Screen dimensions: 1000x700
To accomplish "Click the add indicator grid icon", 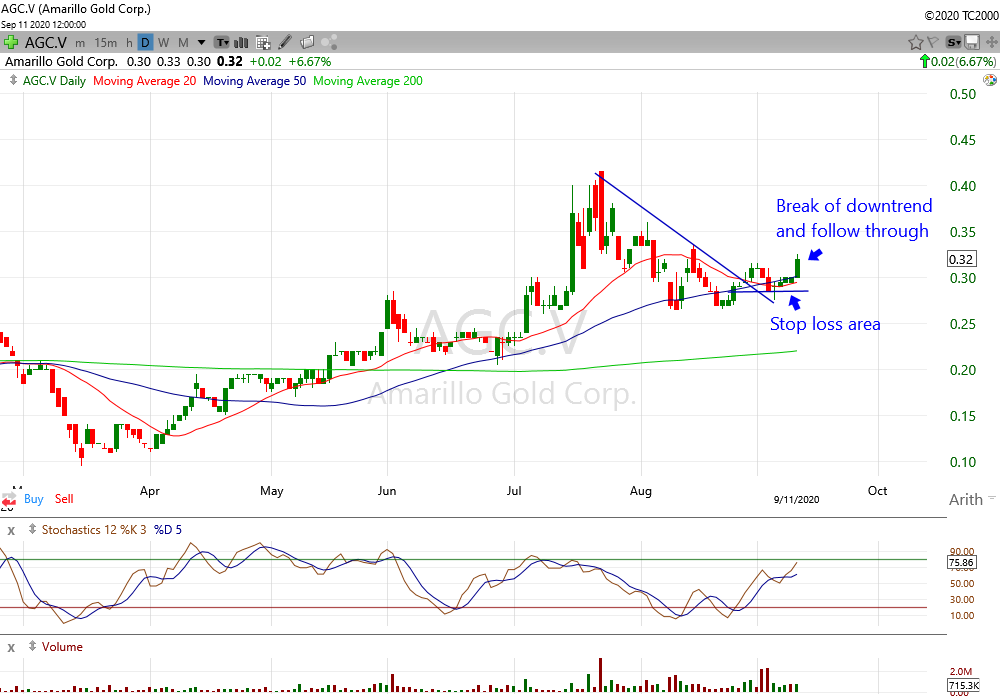I will point(263,43).
